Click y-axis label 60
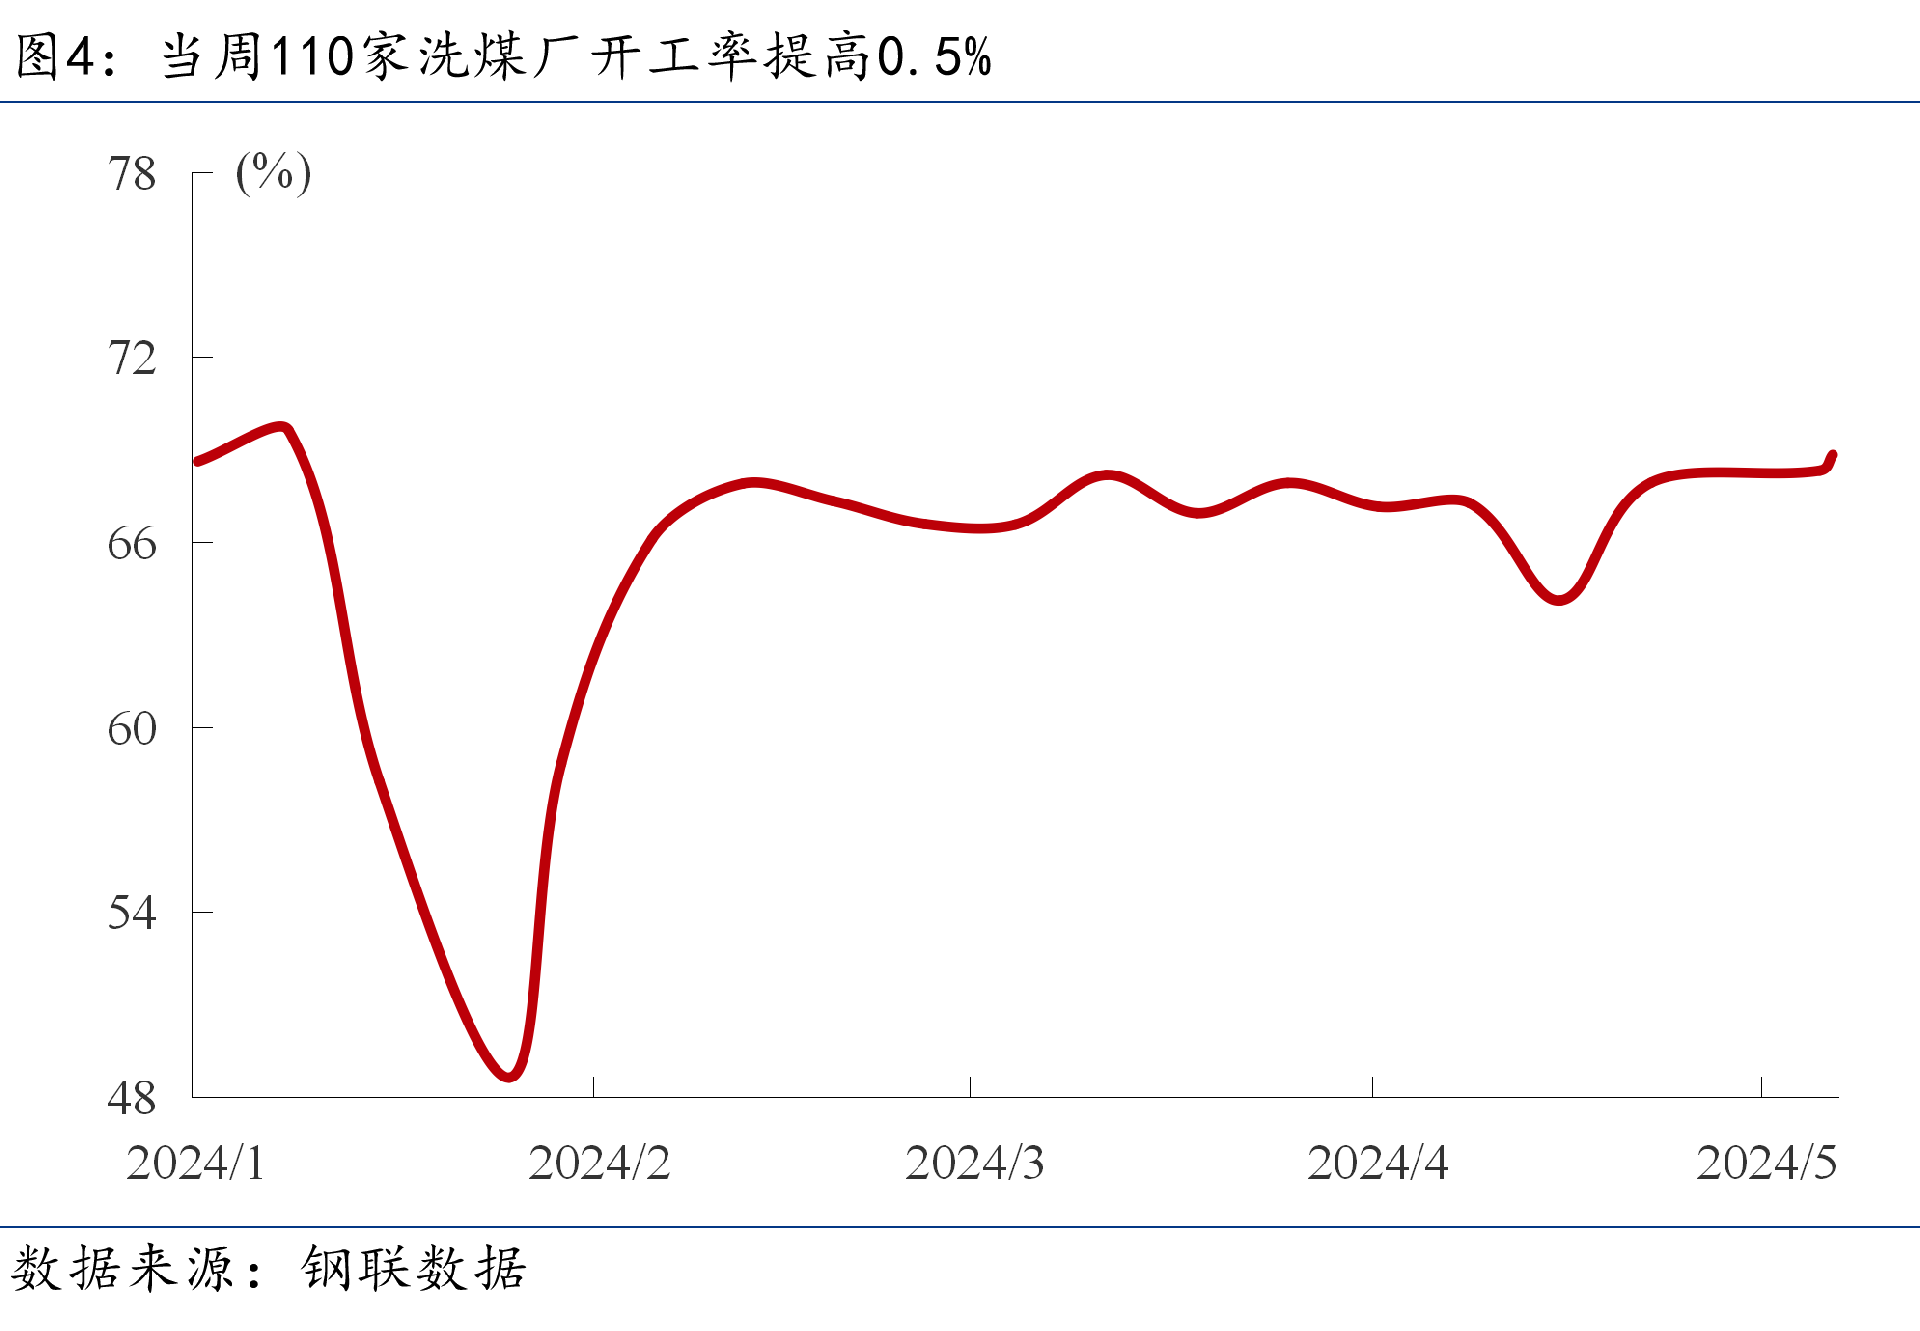The image size is (1920, 1331). point(132,728)
